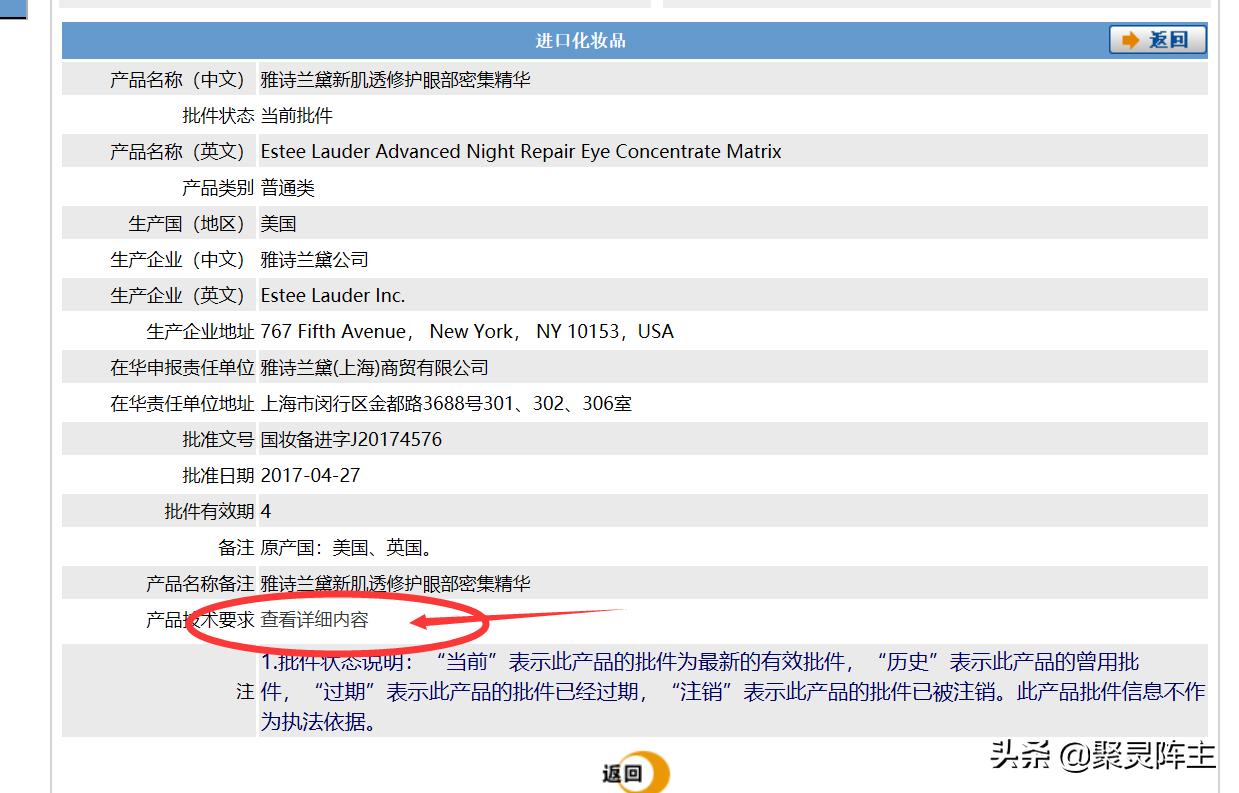
Task: Click the 批准文号 value 国妆备进字J20174576
Action: tap(350, 439)
